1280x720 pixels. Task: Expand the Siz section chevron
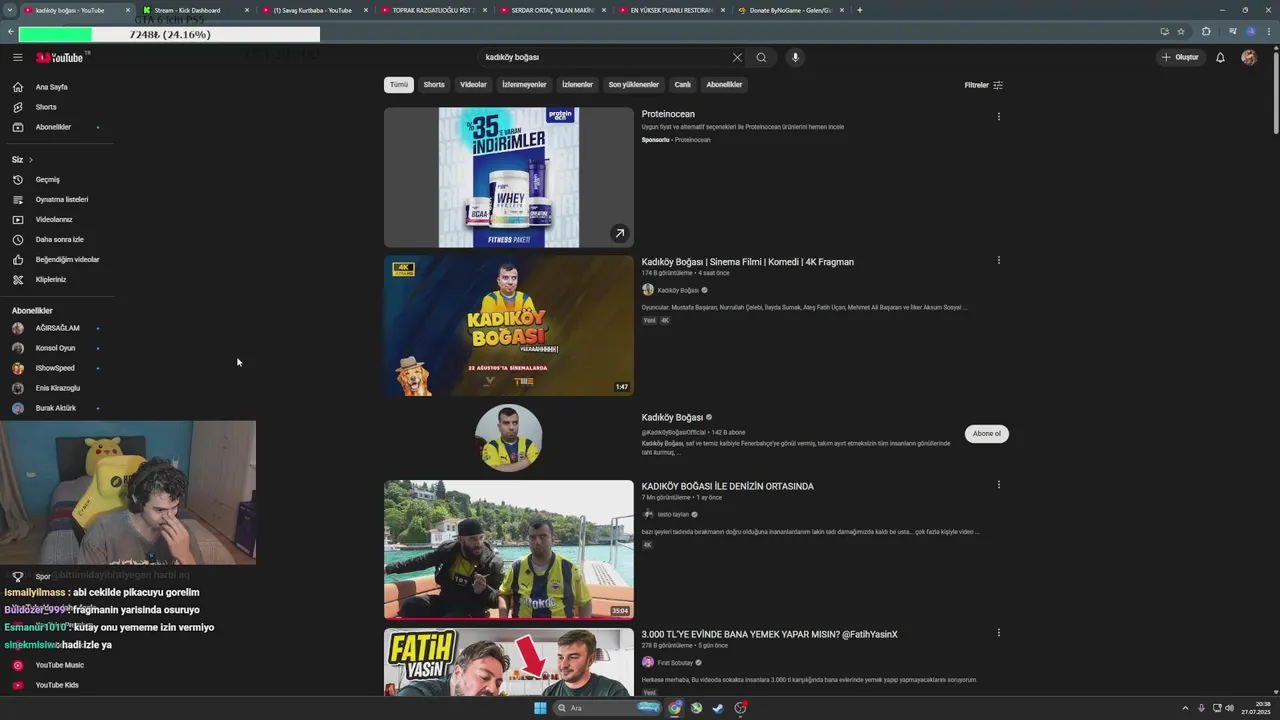click(x=30, y=160)
